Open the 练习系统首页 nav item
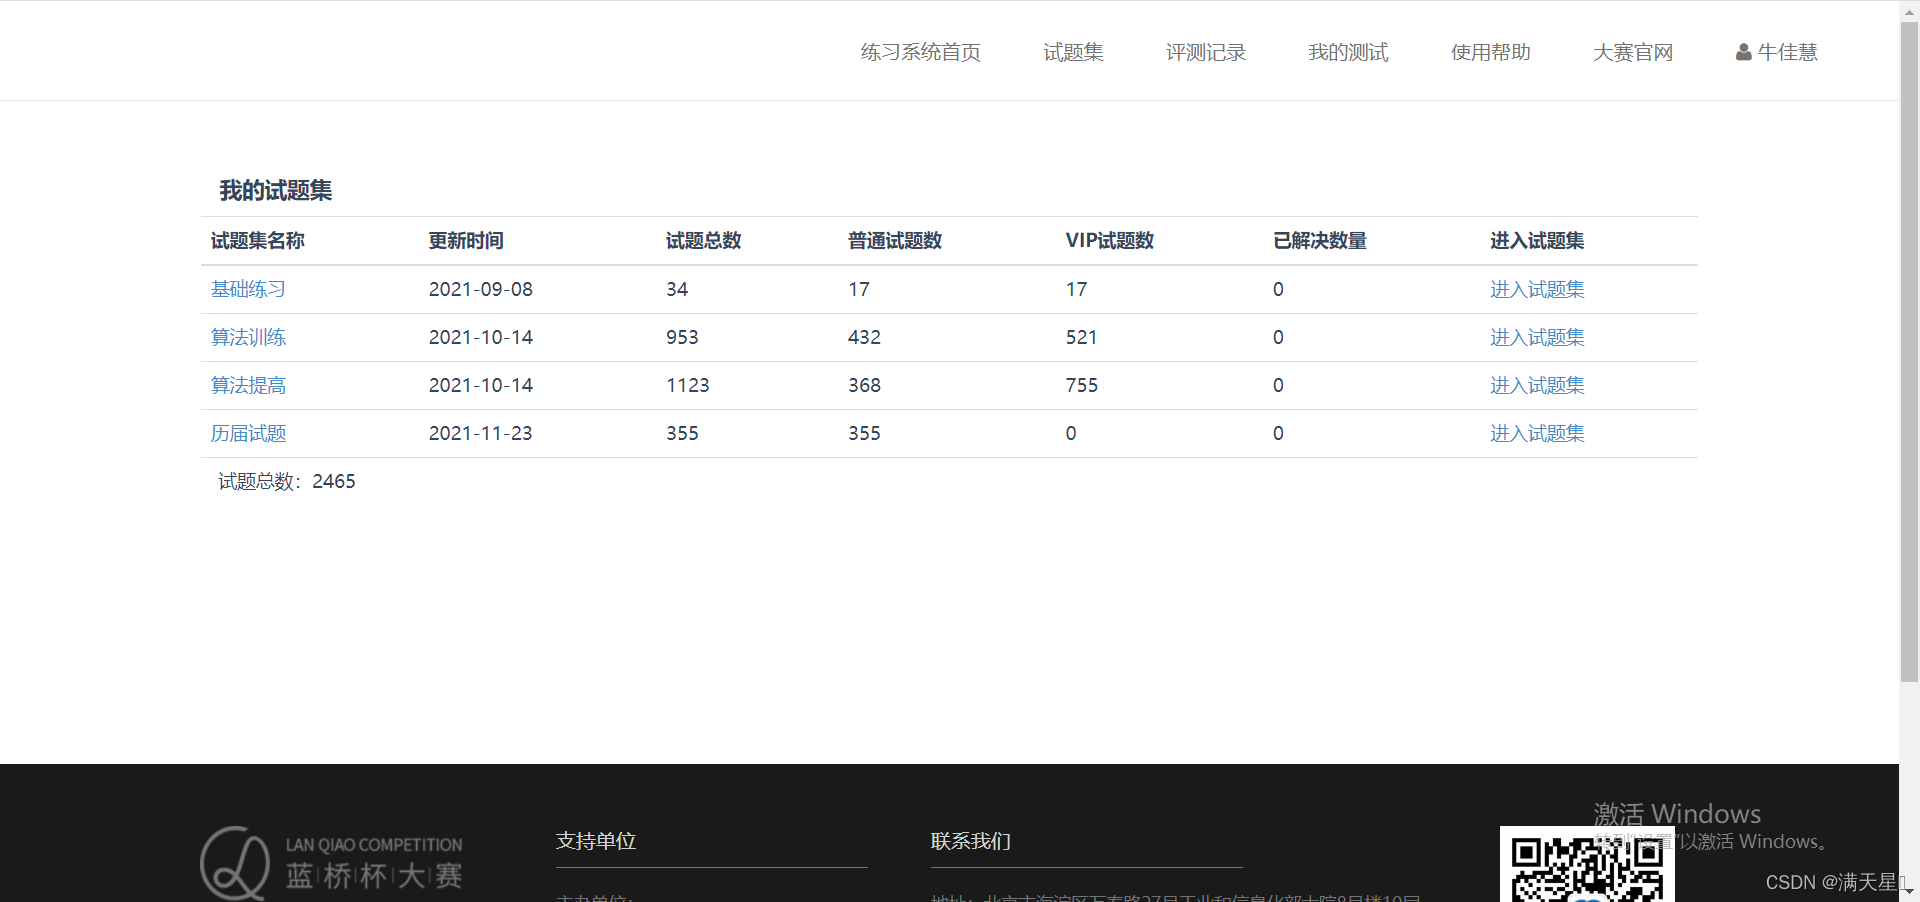 920,52
